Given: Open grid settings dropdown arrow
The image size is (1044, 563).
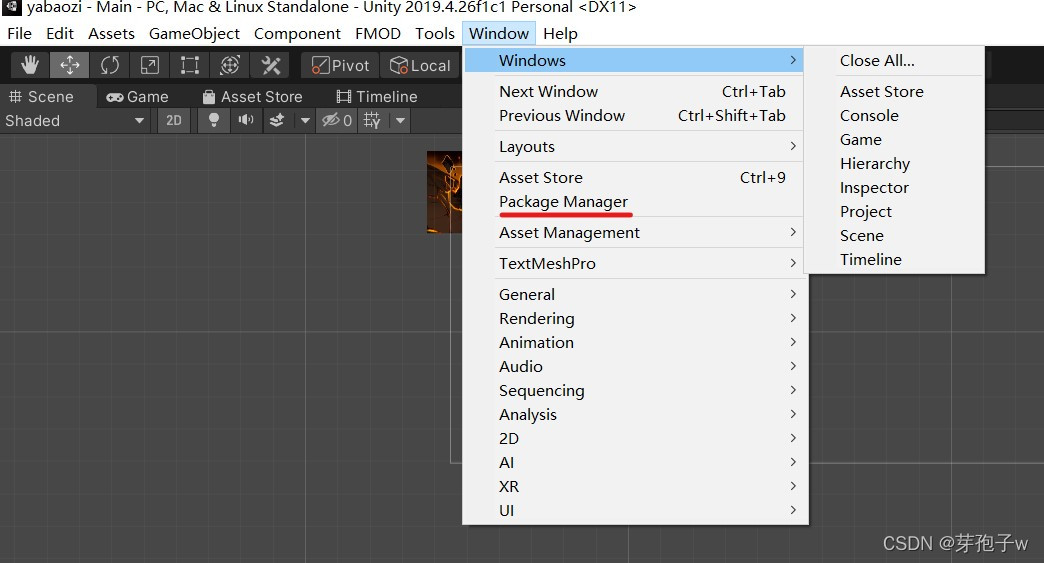Looking at the screenshot, I should click(x=400, y=120).
